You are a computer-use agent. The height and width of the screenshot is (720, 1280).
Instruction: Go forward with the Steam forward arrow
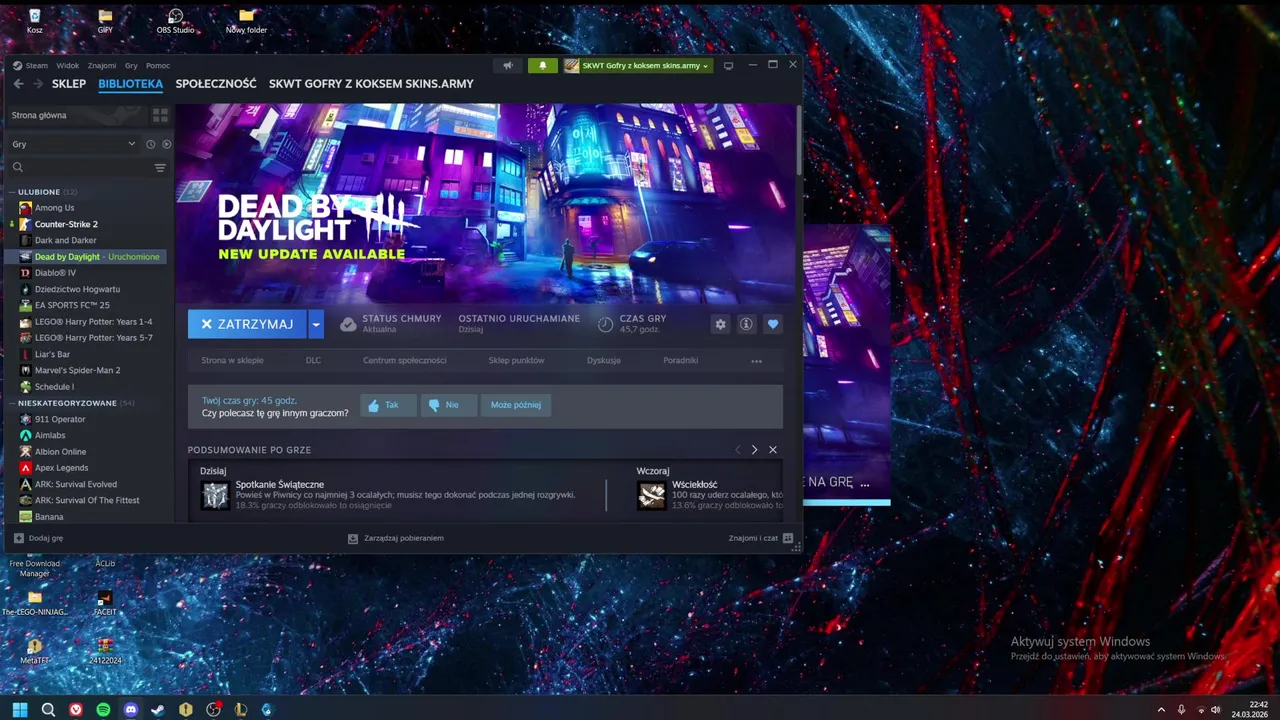click(39, 84)
